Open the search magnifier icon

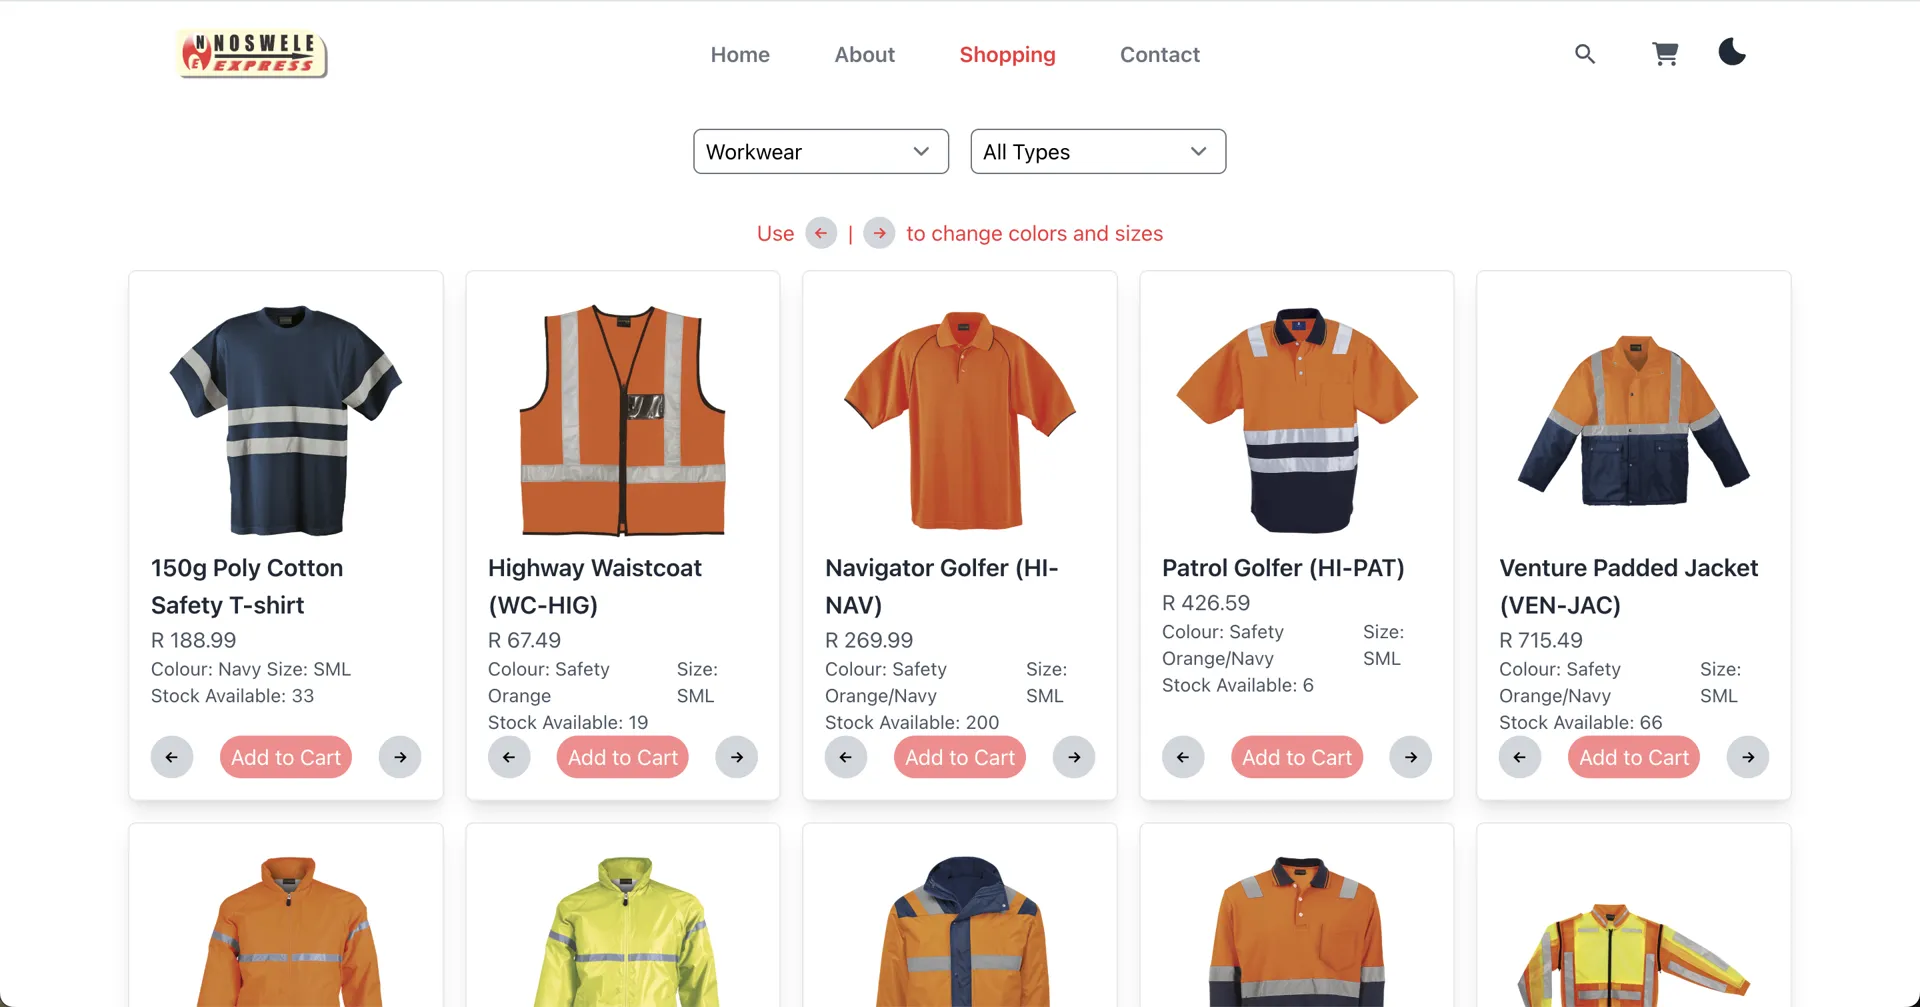[1584, 54]
